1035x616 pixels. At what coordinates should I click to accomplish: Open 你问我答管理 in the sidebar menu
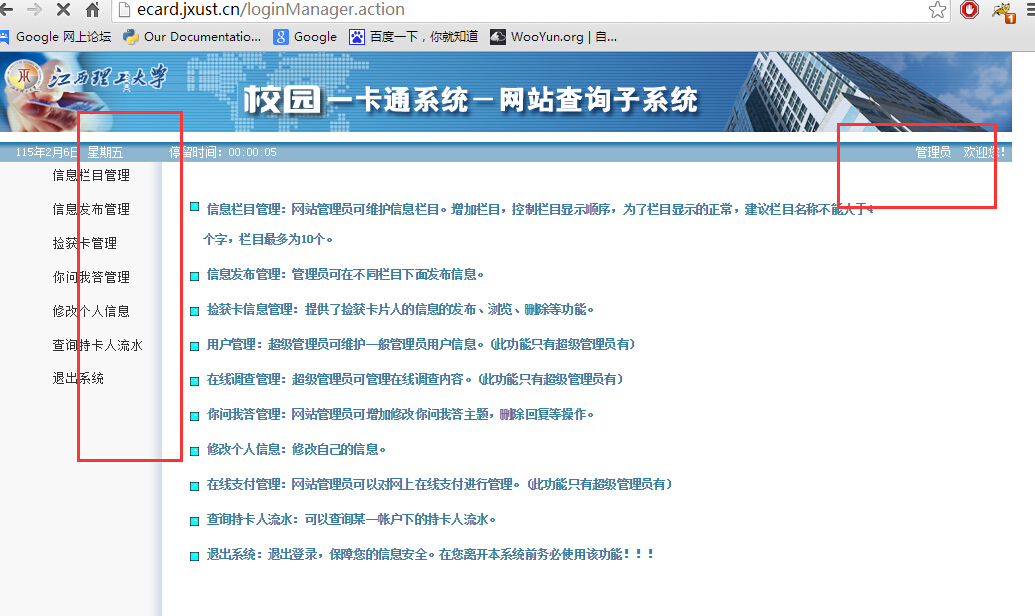click(91, 277)
